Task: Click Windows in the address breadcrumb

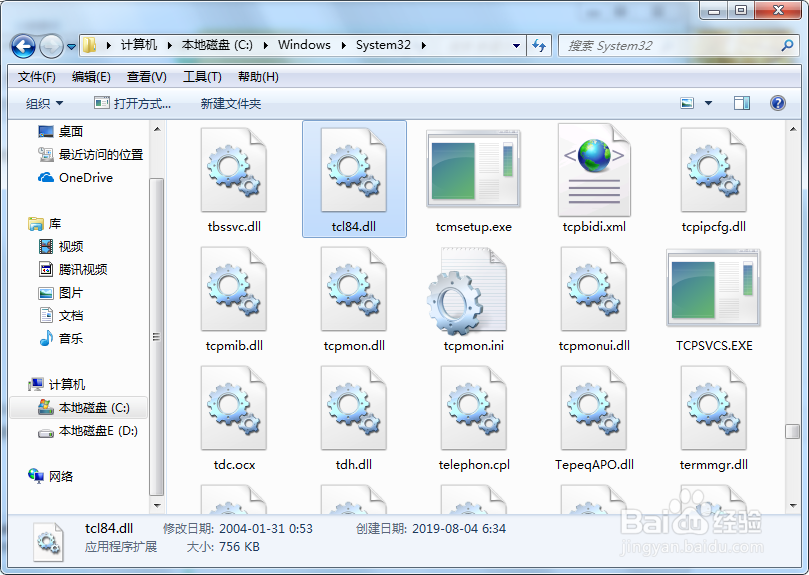Action: point(304,45)
